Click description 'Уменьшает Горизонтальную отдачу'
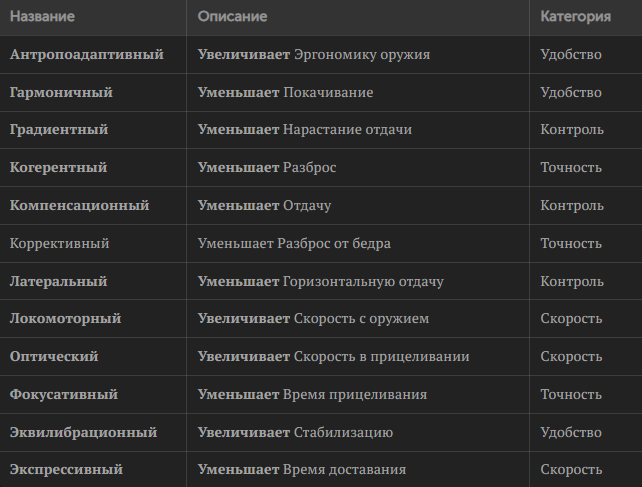642x487 pixels. click(x=320, y=281)
